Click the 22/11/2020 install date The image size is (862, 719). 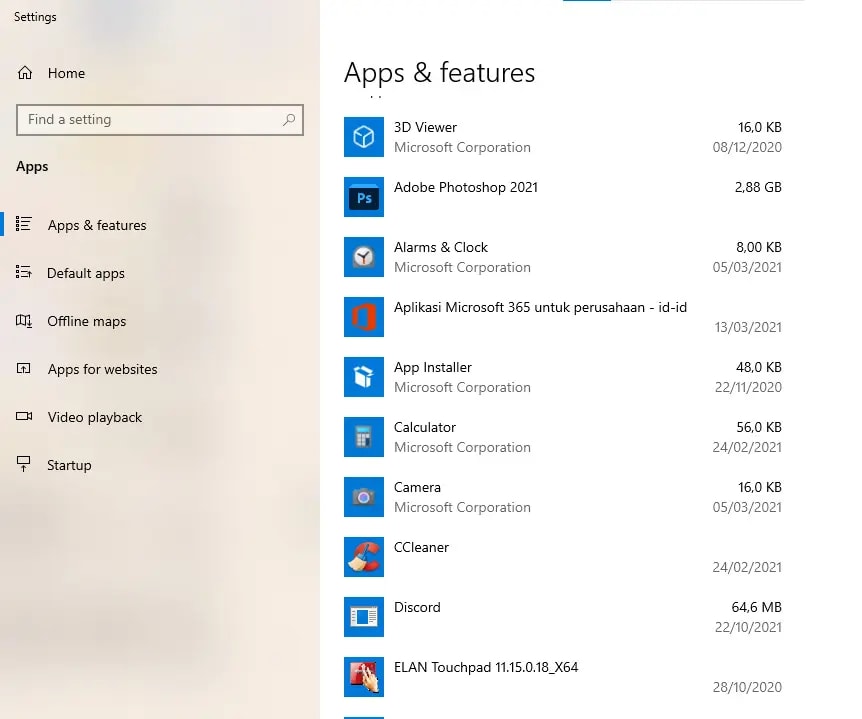[x=748, y=387]
